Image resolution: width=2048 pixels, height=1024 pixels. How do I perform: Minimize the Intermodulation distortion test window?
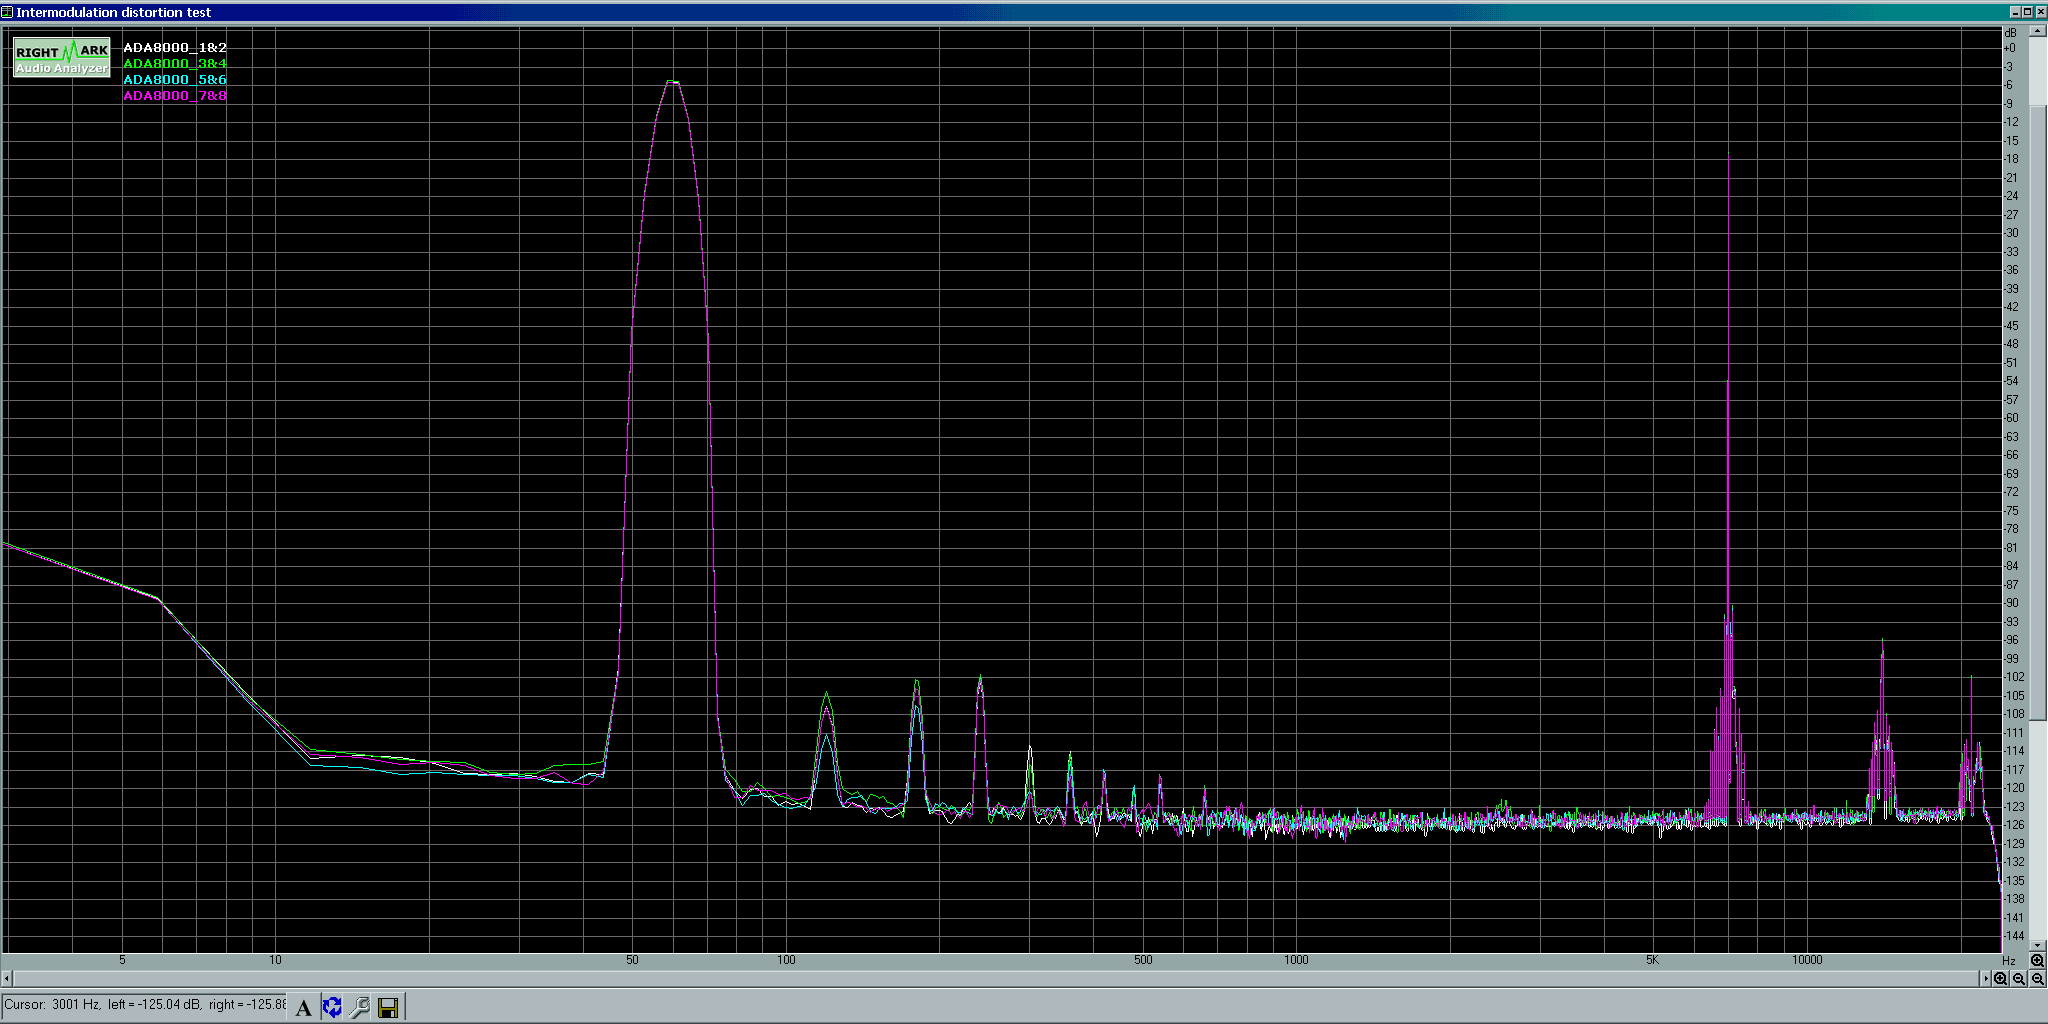pyautogui.click(x=2015, y=12)
